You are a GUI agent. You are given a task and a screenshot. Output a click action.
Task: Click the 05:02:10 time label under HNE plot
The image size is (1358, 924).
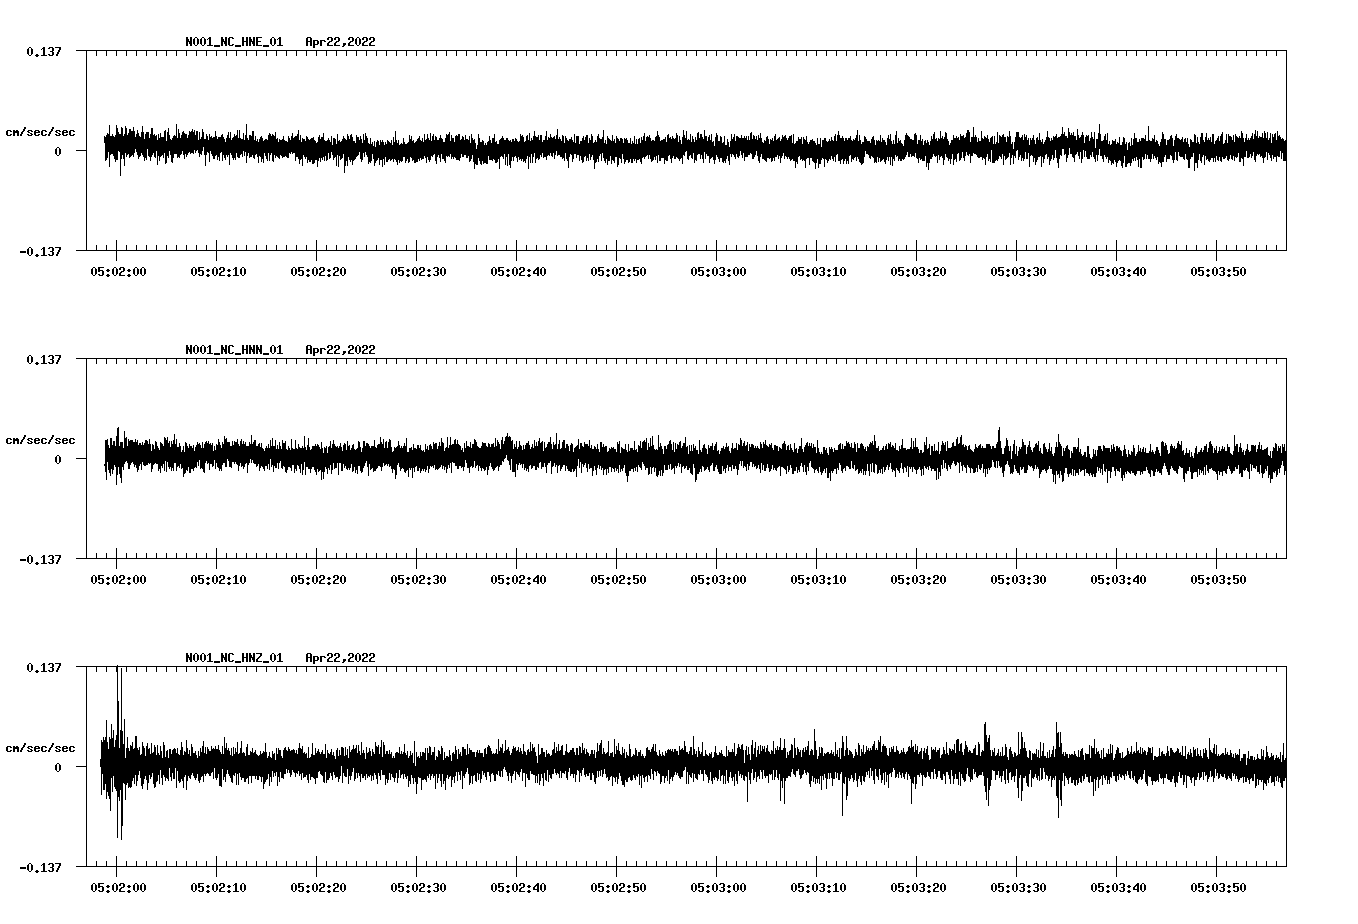pyautogui.click(x=218, y=271)
